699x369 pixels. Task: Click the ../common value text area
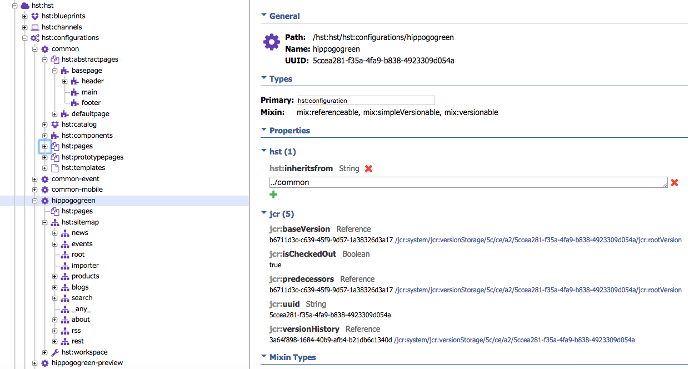point(468,182)
